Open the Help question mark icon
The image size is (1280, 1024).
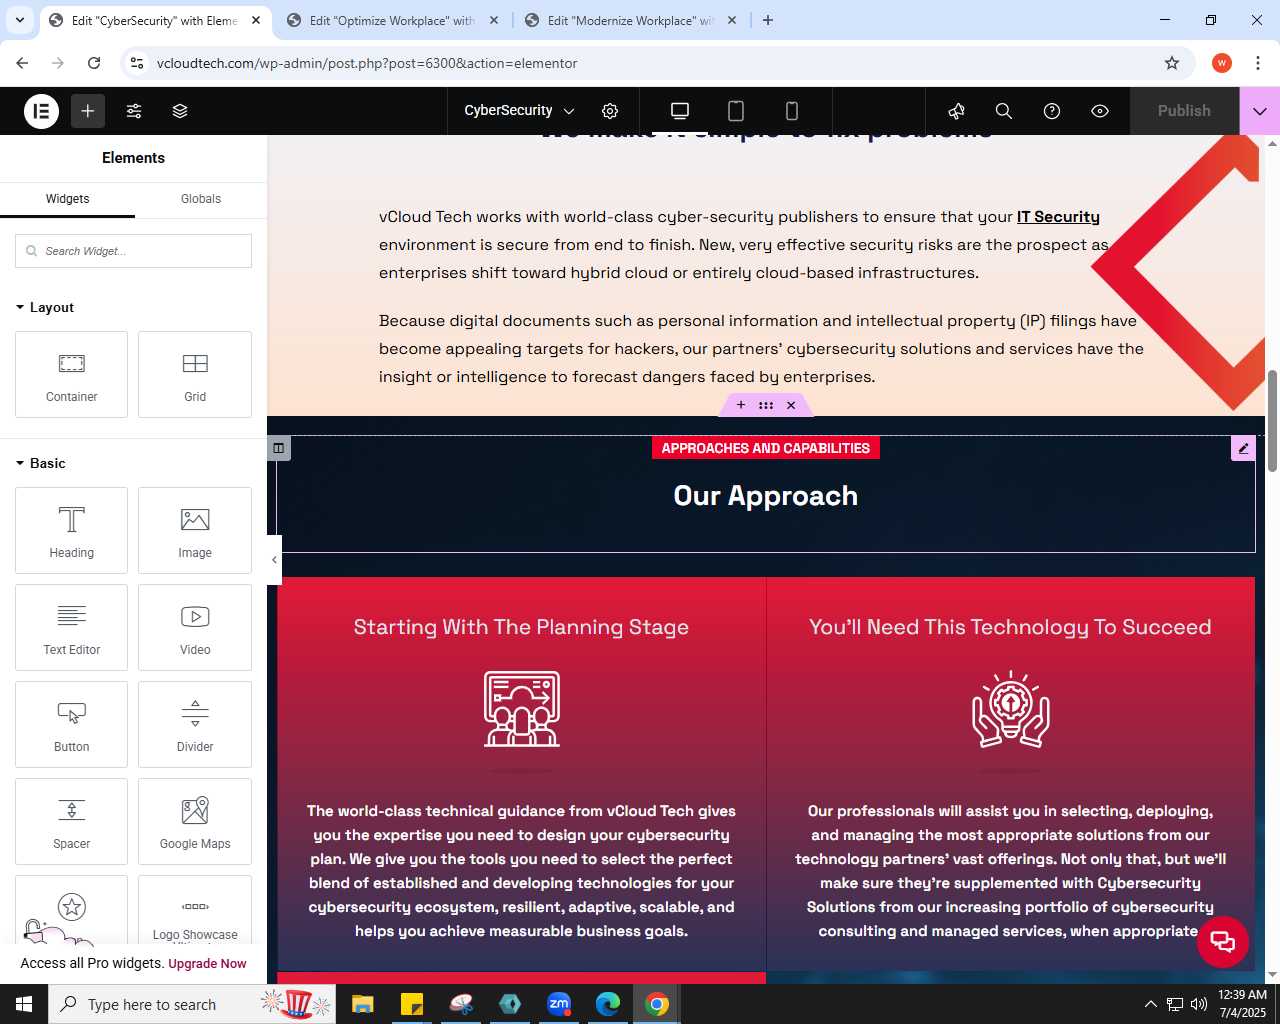1052,111
